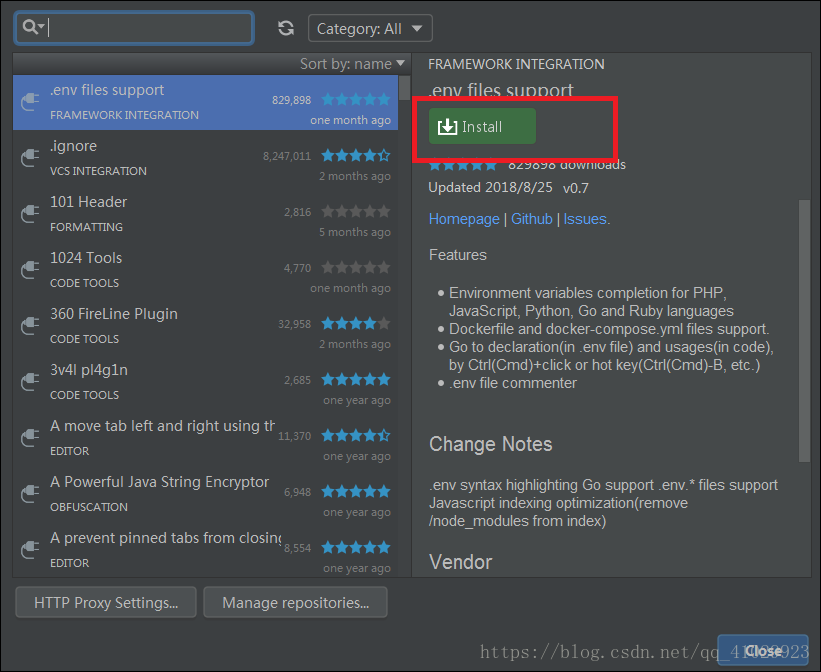Click the 1024 Tools plugin icon
821x672 pixels.
pos(30,269)
